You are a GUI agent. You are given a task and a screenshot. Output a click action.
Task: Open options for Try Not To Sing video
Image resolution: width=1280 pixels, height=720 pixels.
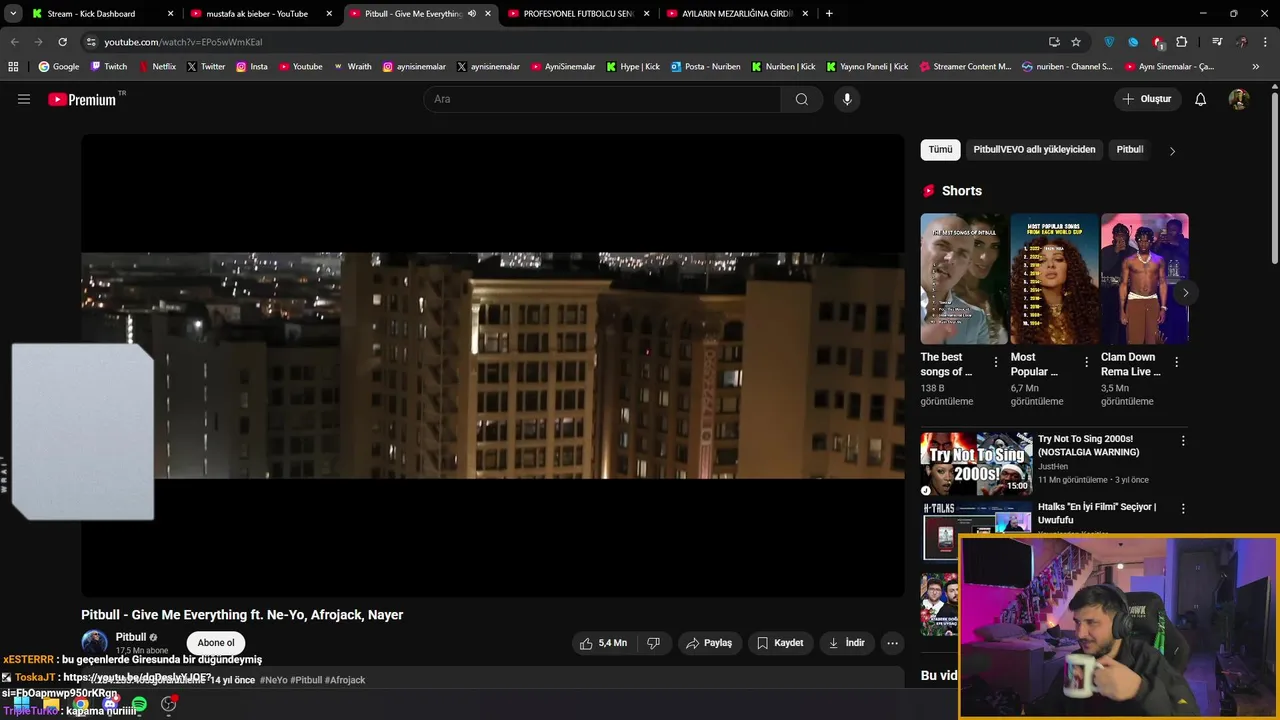[1183, 441]
